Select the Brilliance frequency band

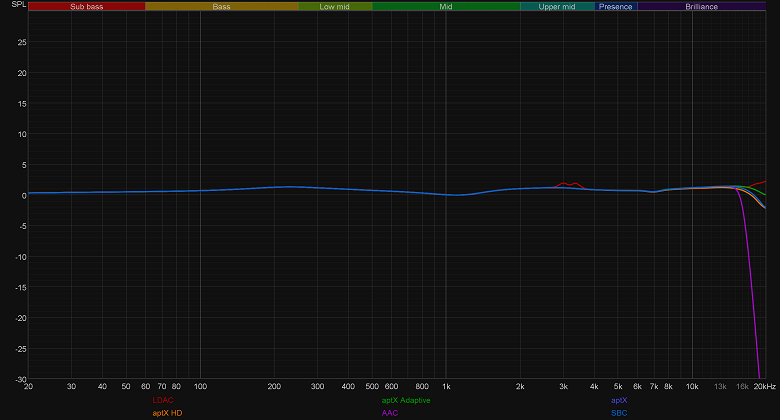click(x=701, y=6)
